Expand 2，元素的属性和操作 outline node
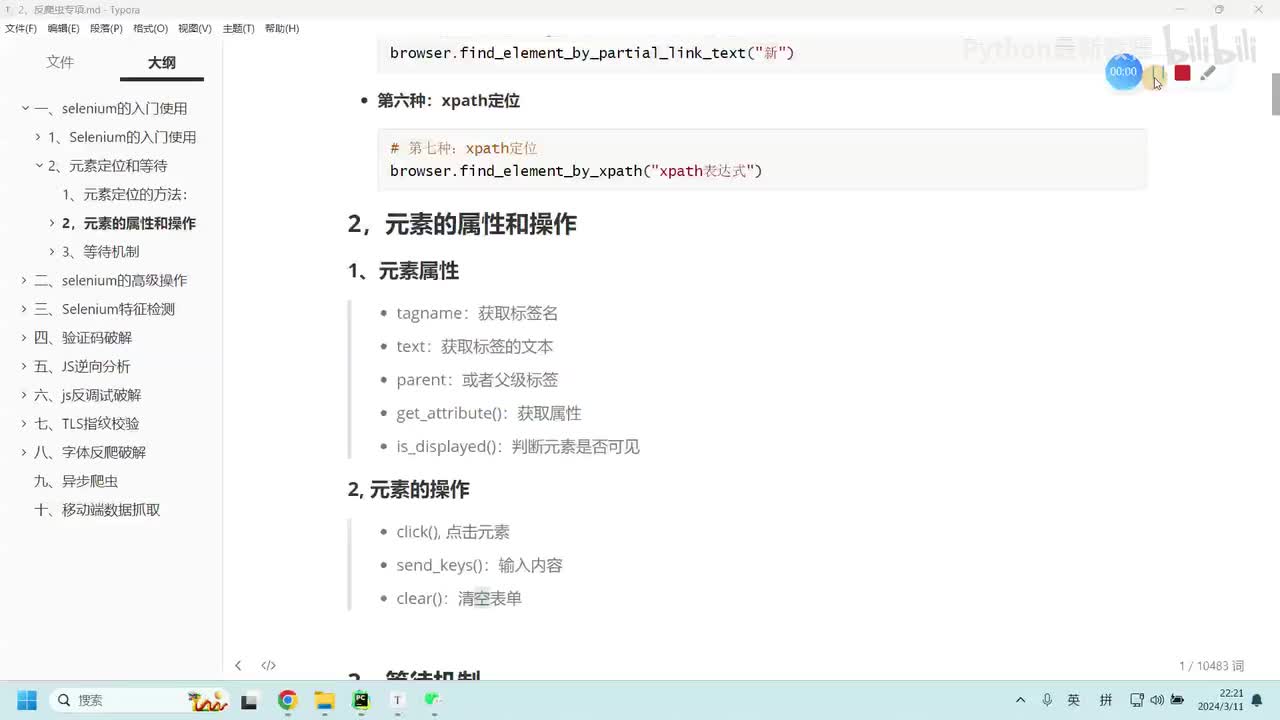This screenshot has width=1280, height=720. click(x=53, y=223)
